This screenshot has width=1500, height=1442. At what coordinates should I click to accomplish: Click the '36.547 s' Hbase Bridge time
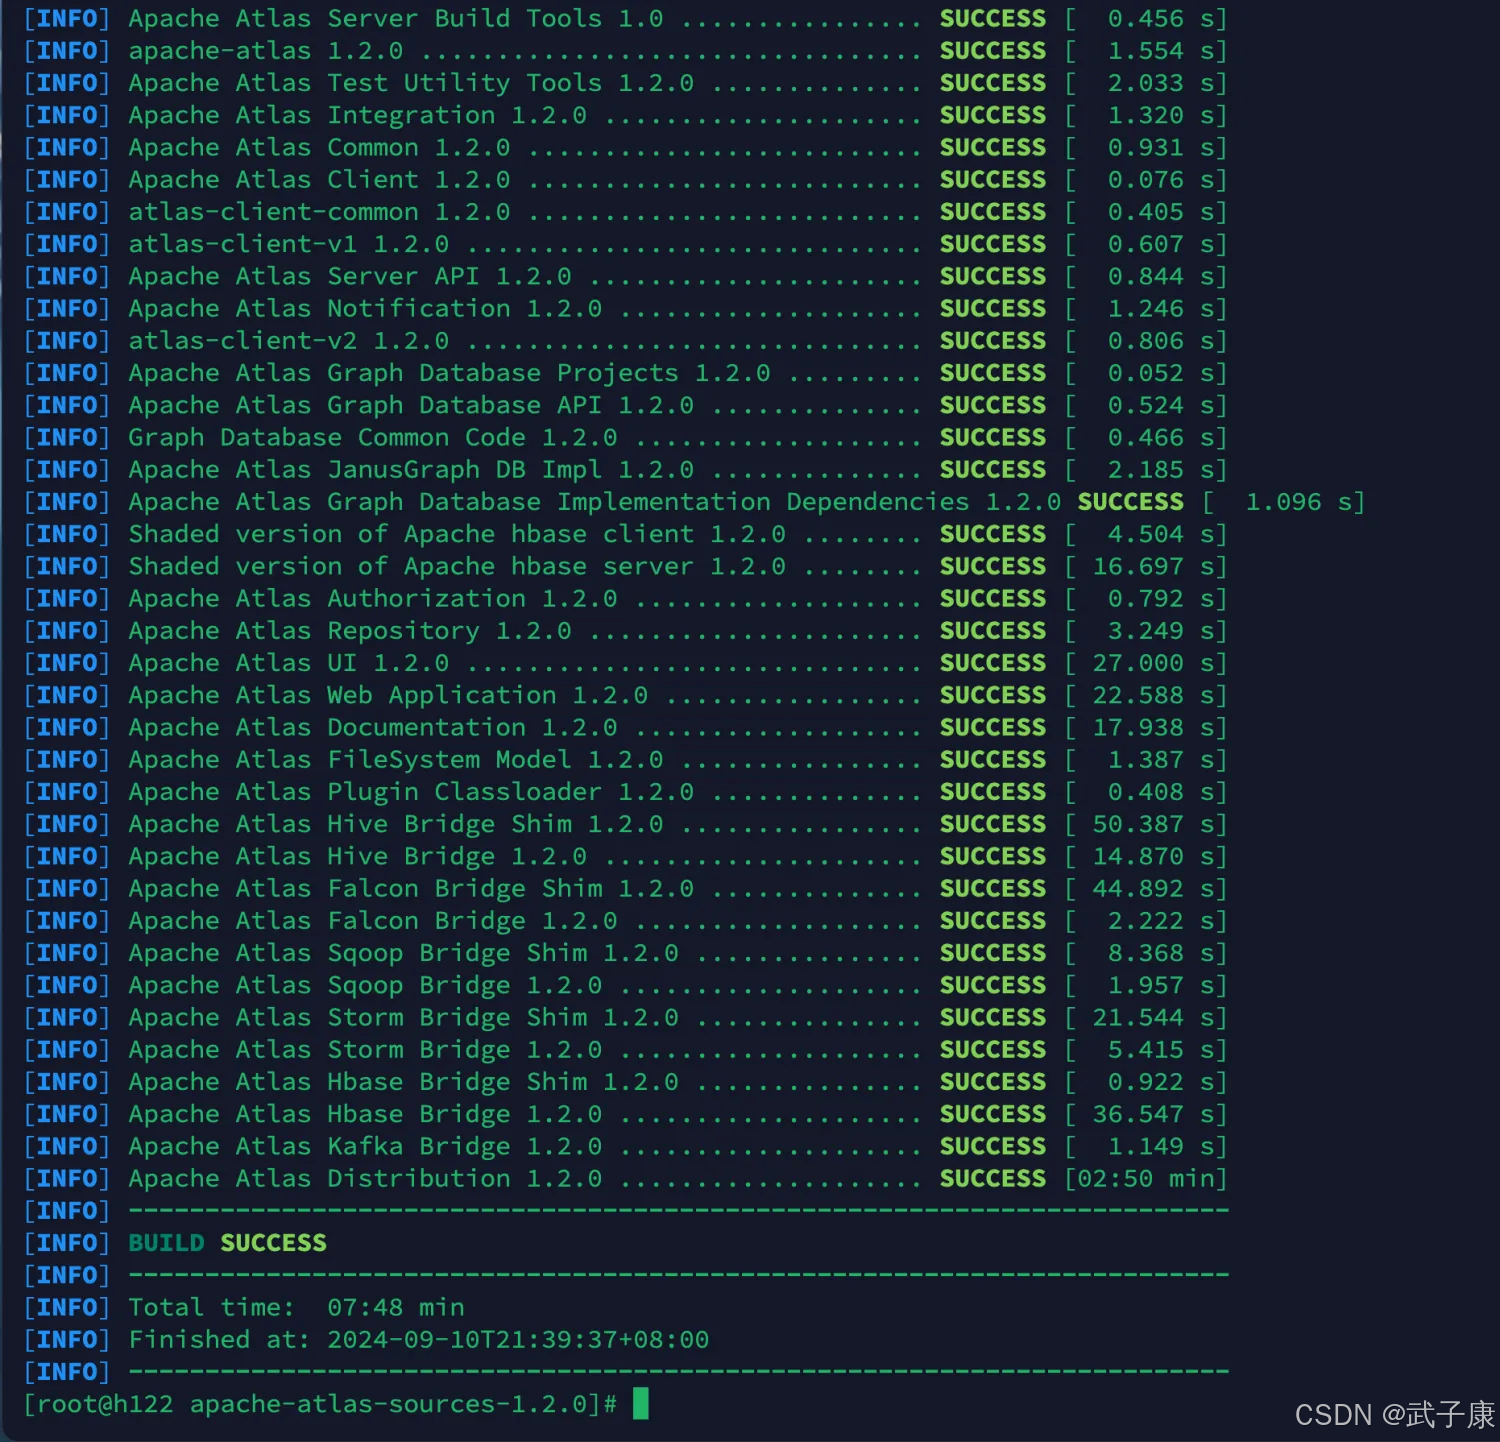[1154, 1115]
